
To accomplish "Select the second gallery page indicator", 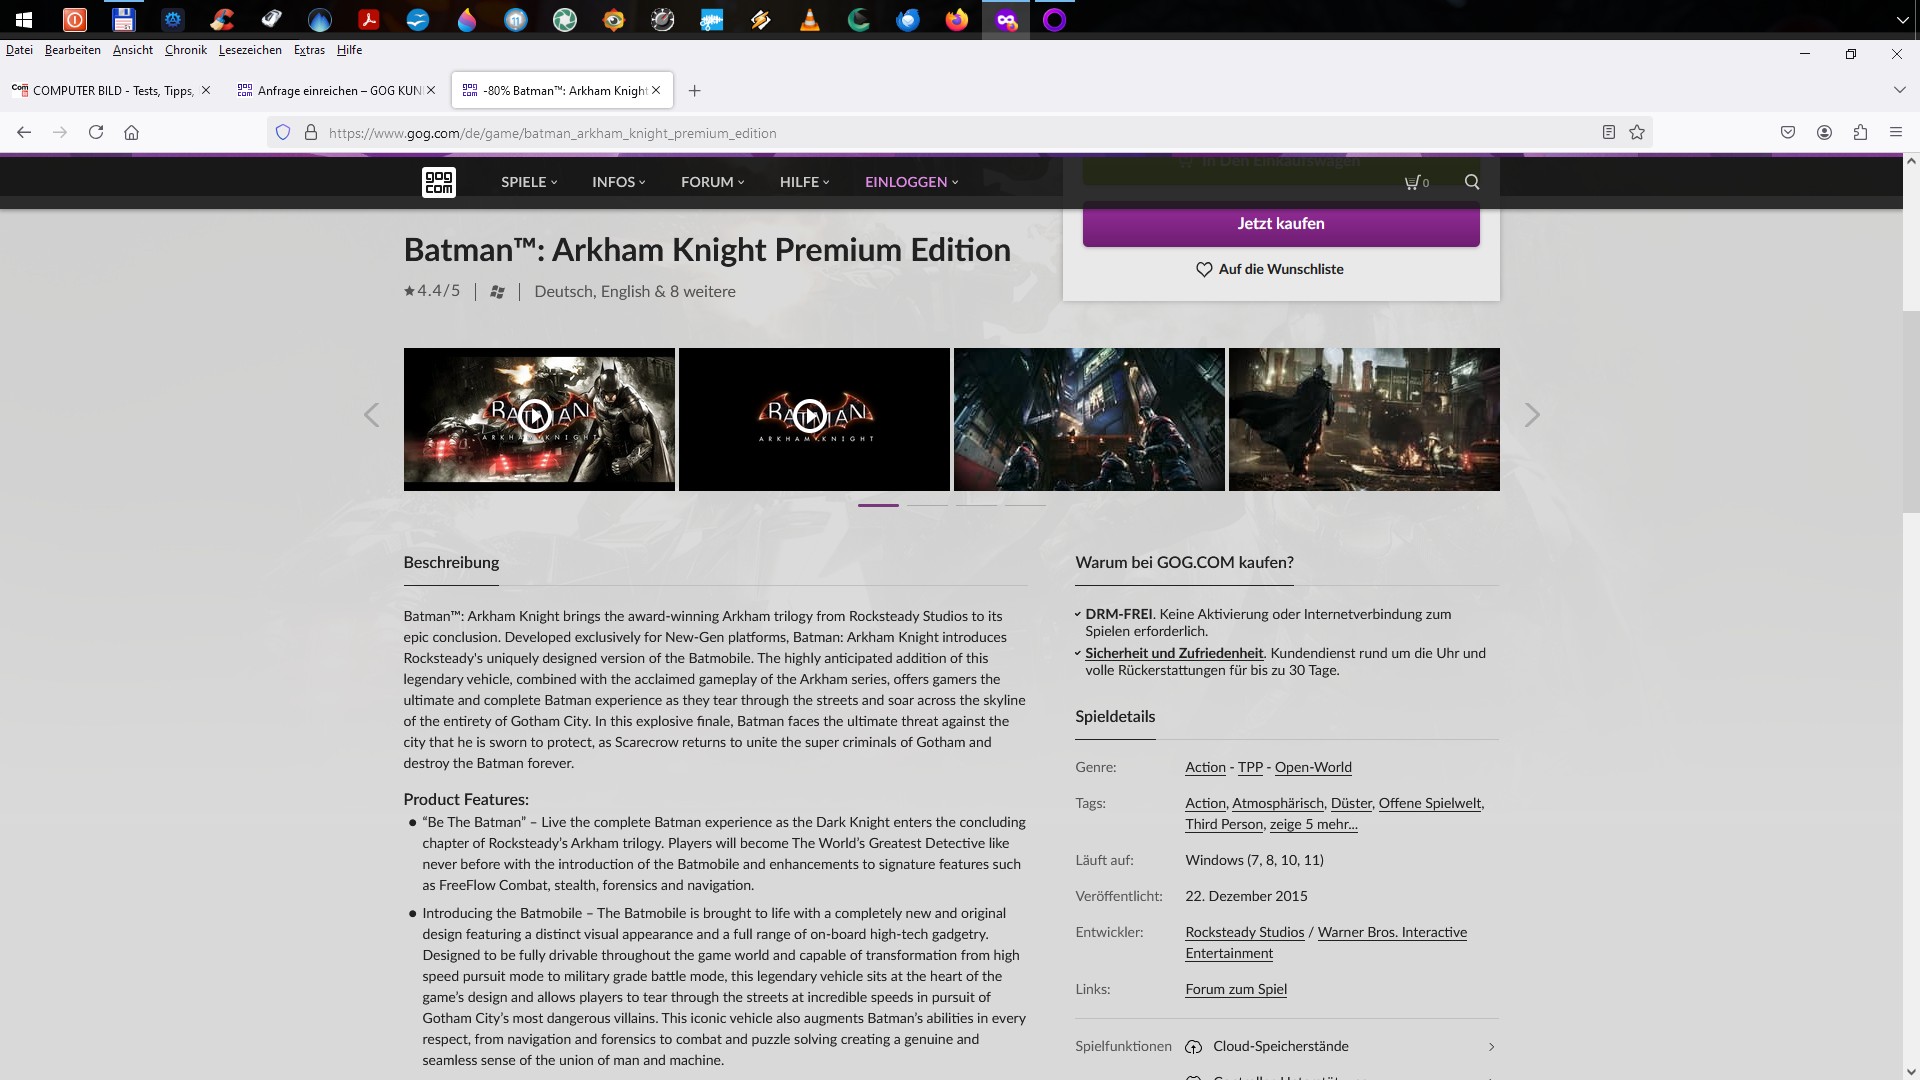I will (x=927, y=505).
